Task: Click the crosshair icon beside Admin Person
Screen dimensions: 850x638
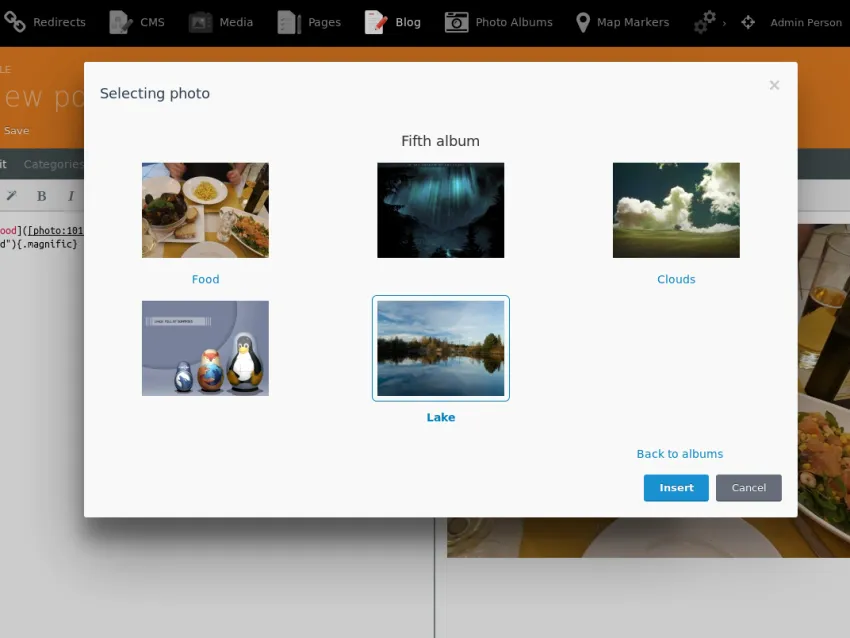Action: click(748, 22)
